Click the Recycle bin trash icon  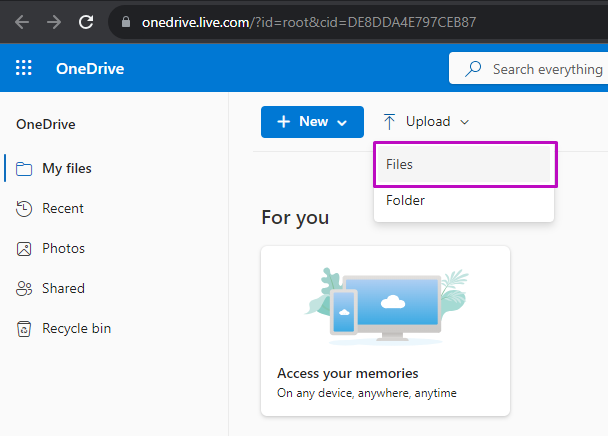click(24, 329)
